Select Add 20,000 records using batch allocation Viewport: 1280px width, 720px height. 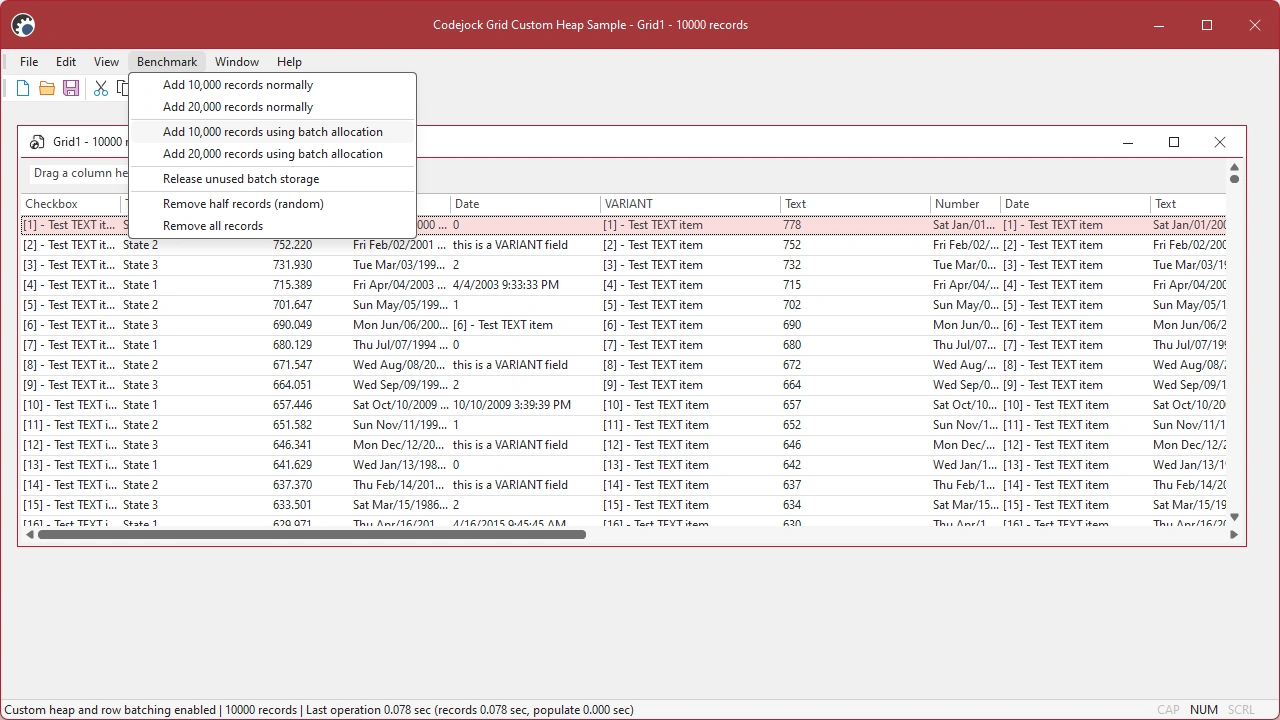(x=272, y=154)
